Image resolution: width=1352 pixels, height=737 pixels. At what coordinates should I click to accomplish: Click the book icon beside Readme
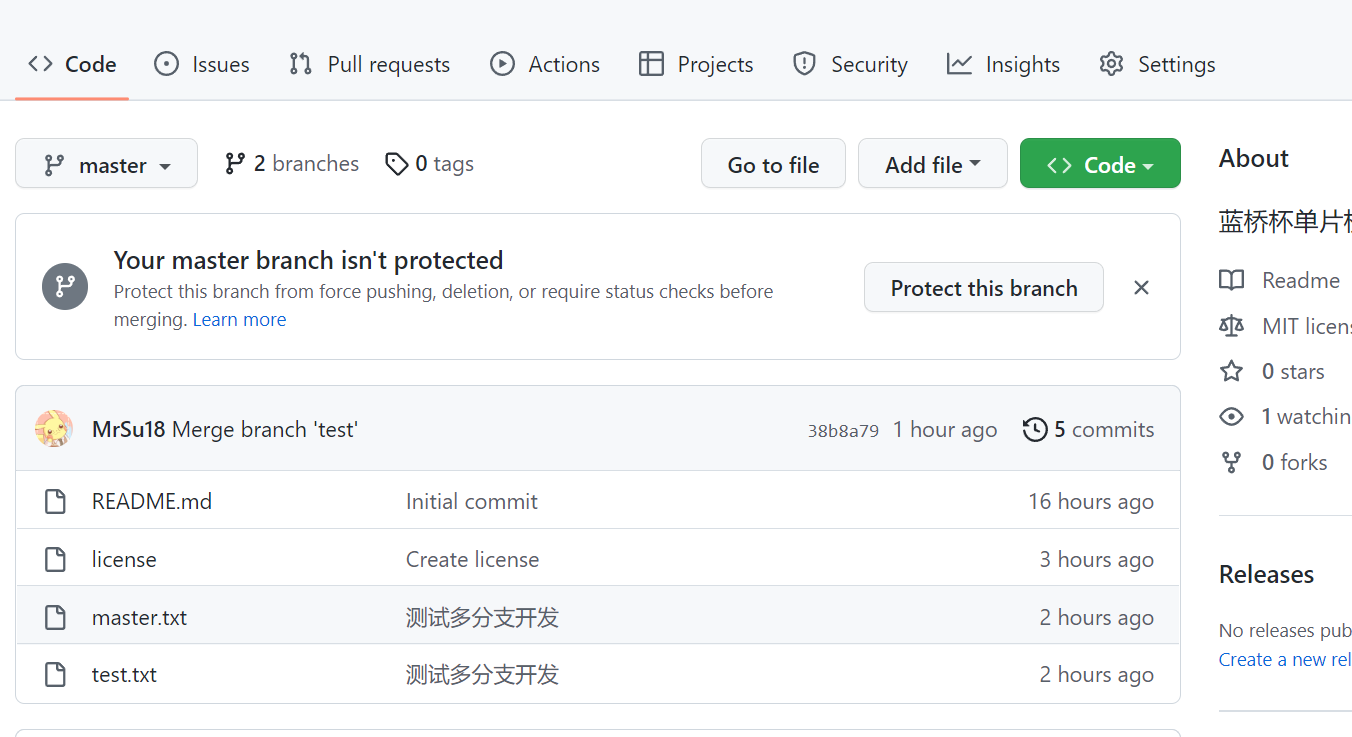1232,280
